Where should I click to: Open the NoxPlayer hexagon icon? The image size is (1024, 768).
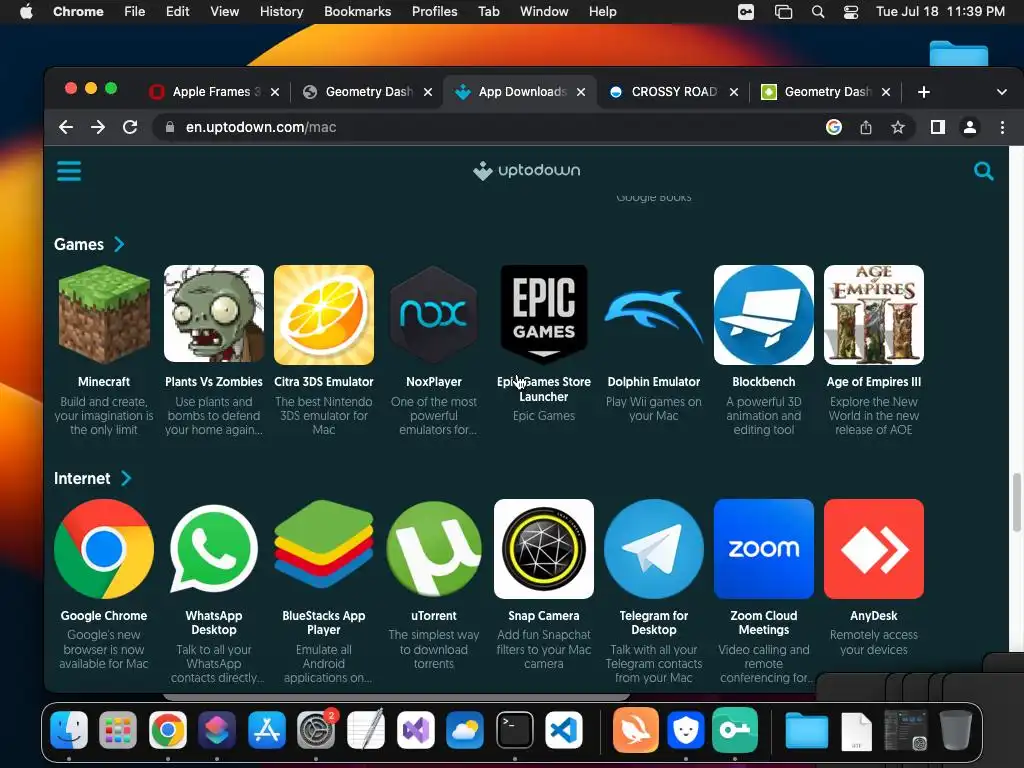click(434, 315)
